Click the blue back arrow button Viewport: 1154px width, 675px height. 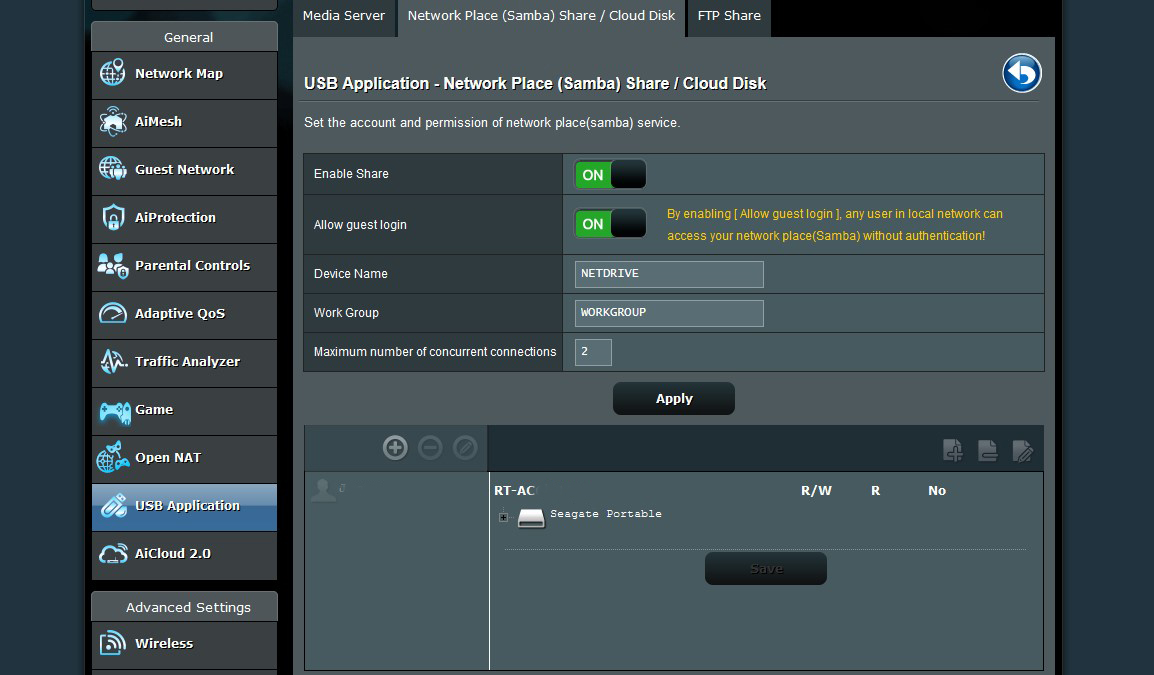click(1021, 73)
